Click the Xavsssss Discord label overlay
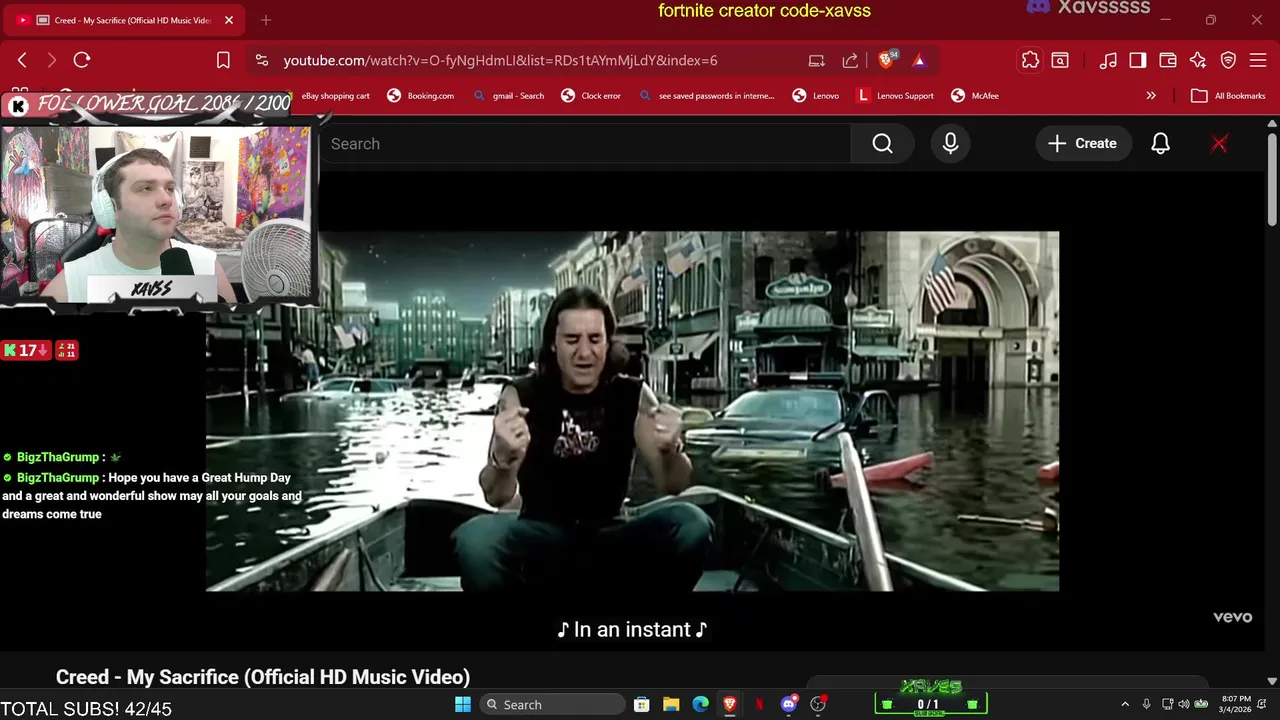The height and width of the screenshot is (720, 1280). click(1088, 8)
